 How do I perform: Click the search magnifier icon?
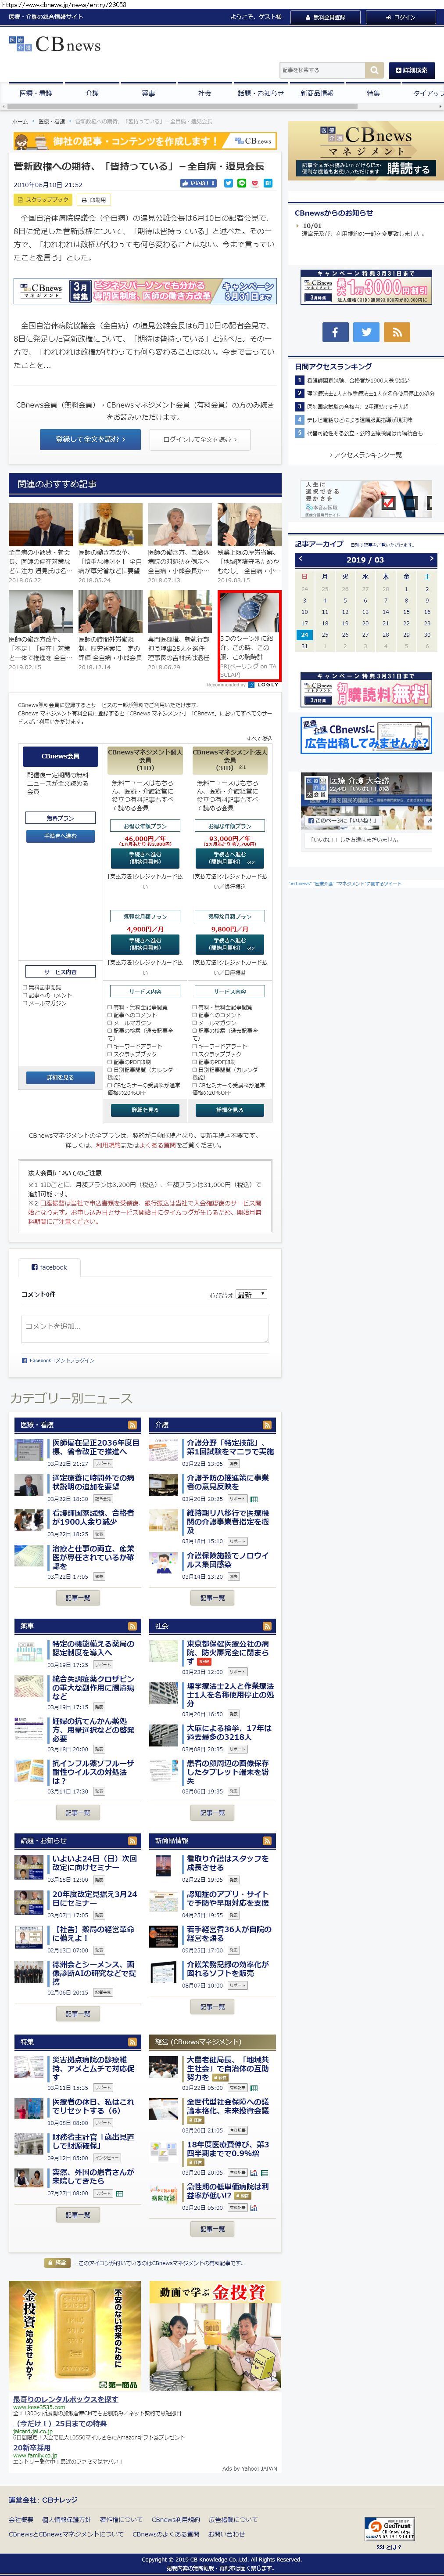click(375, 70)
